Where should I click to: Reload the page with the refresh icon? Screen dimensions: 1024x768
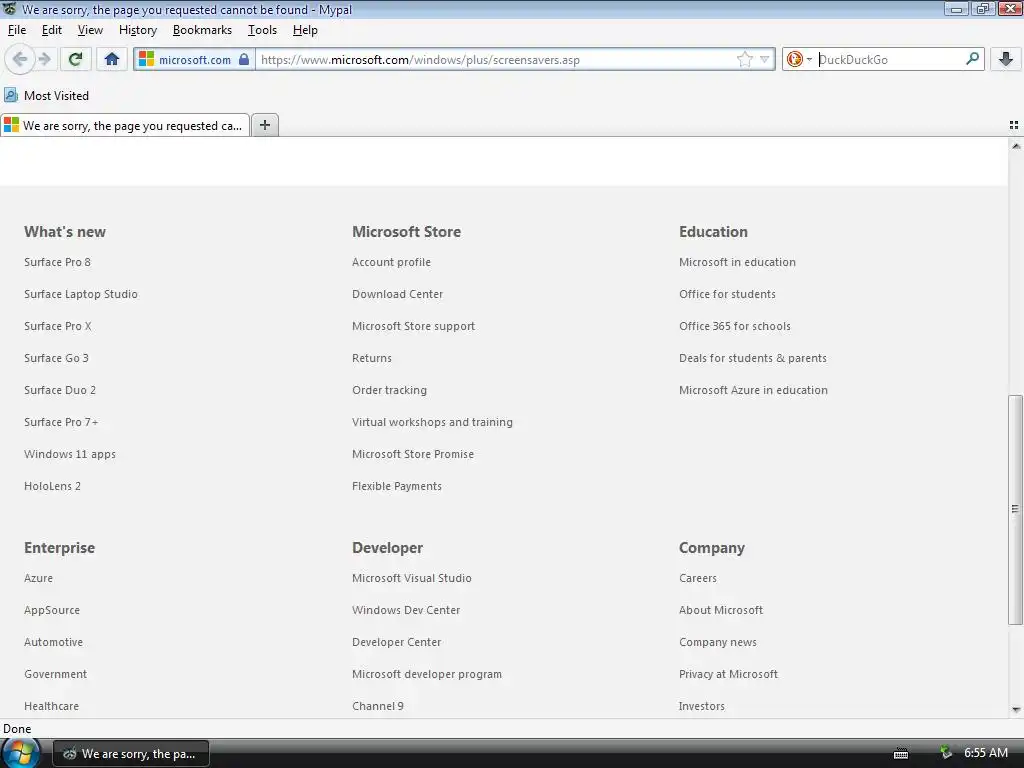(75, 59)
